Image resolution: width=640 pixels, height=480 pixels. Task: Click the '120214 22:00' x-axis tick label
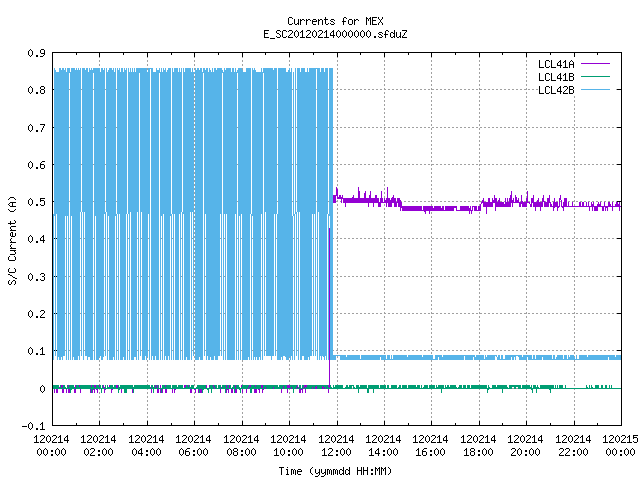tap(573, 446)
